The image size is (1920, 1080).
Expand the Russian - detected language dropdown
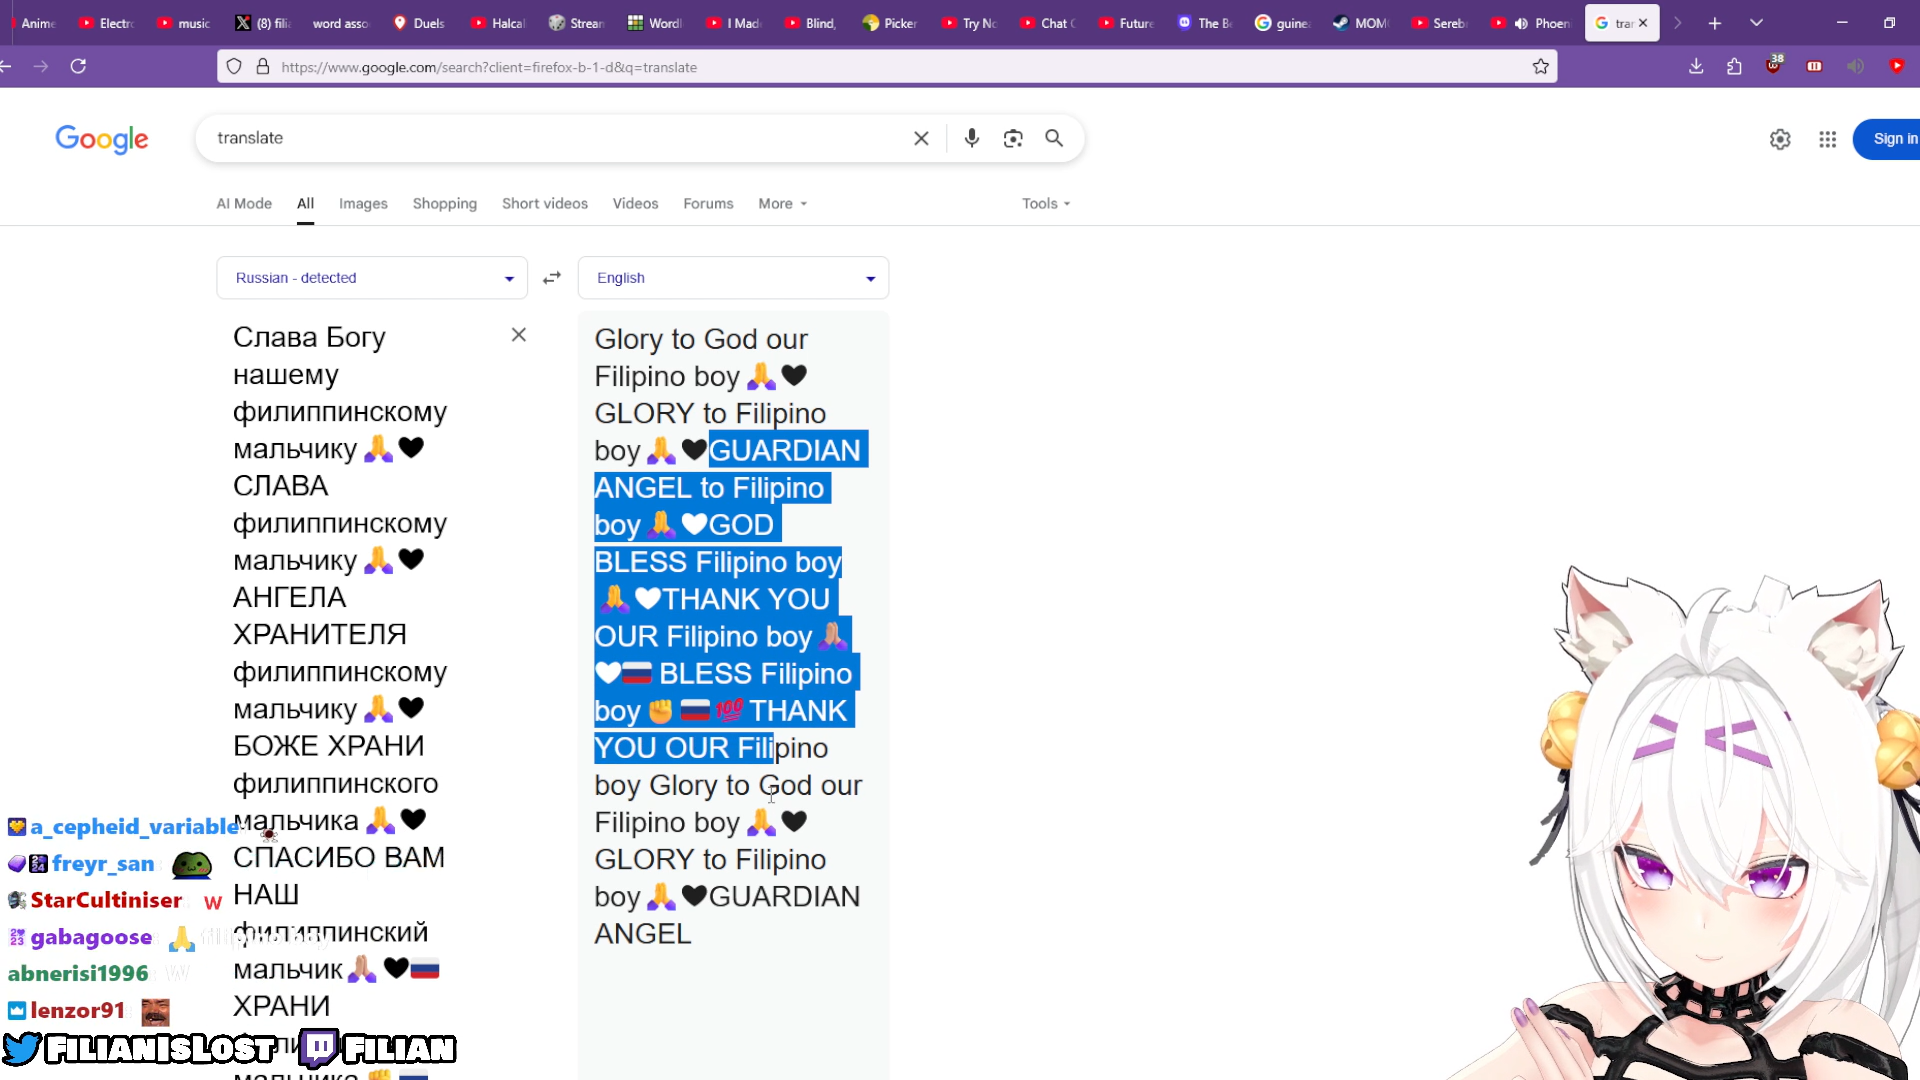point(371,278)
